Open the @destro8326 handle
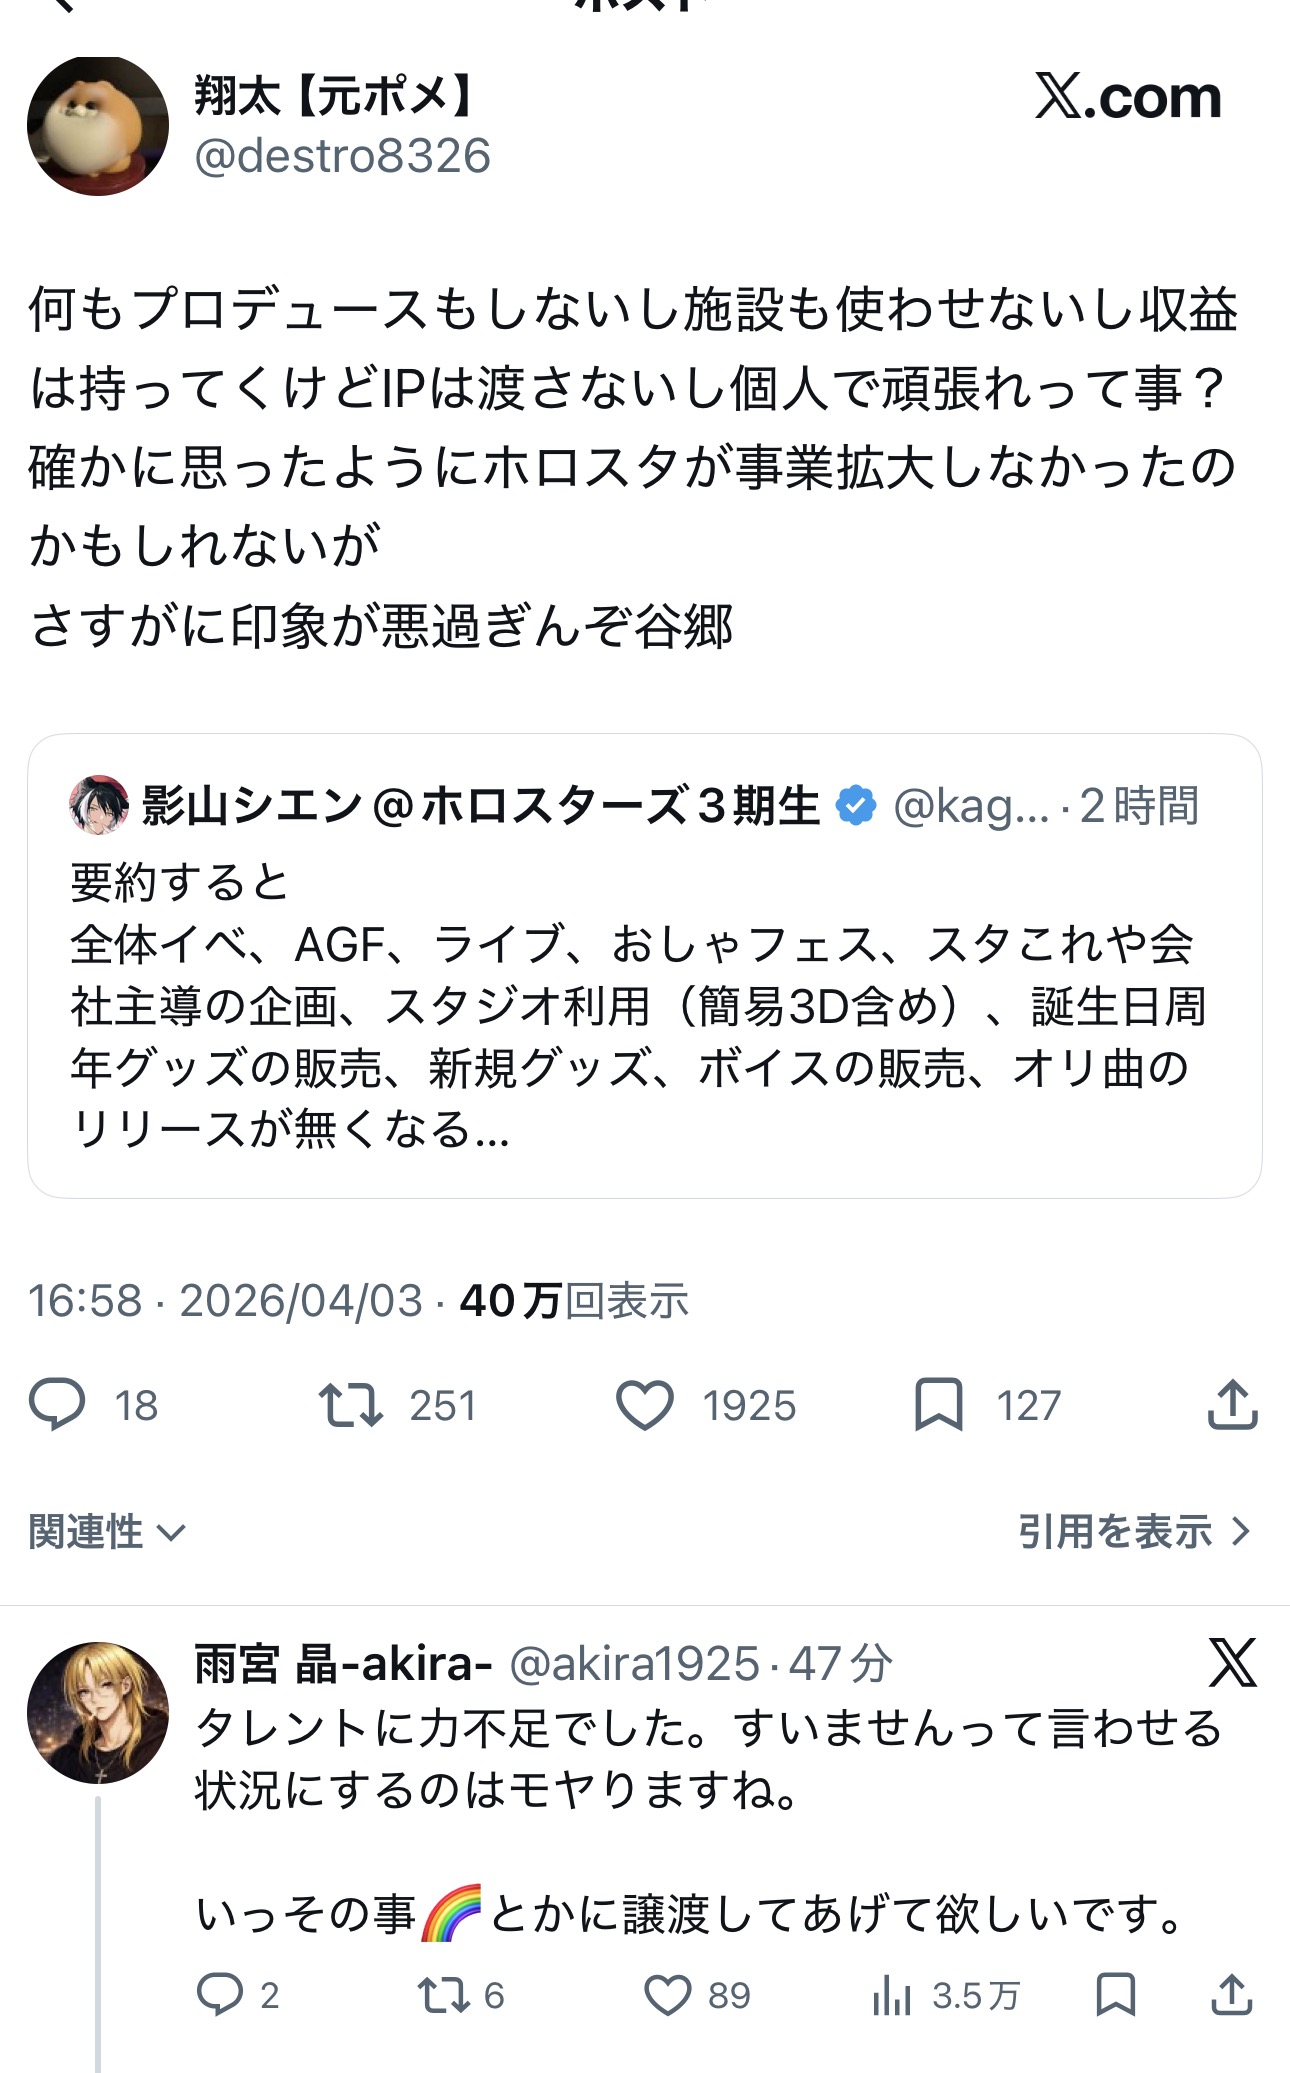Screen dimensions: 1290x2073 pos(342,156)
